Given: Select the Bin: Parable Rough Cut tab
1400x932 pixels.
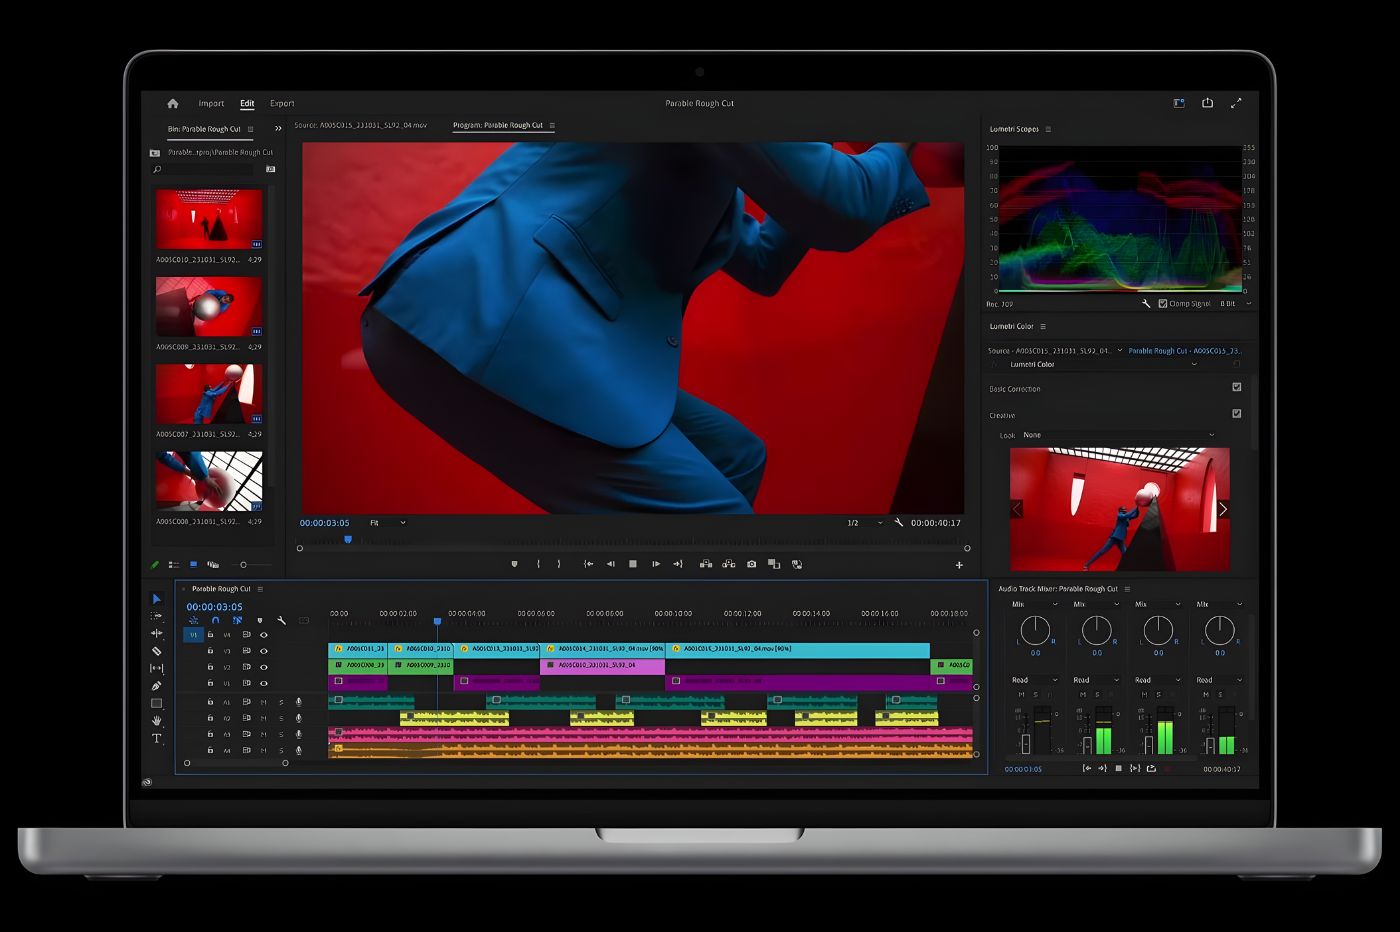Looking at the screenshot, I should pos(204,129).
